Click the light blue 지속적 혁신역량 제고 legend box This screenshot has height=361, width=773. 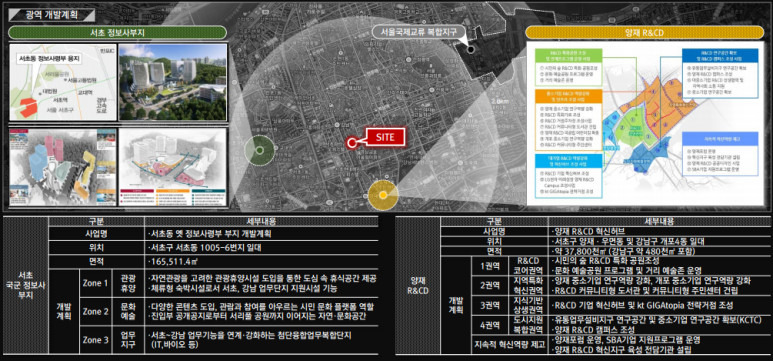[720, 153]
